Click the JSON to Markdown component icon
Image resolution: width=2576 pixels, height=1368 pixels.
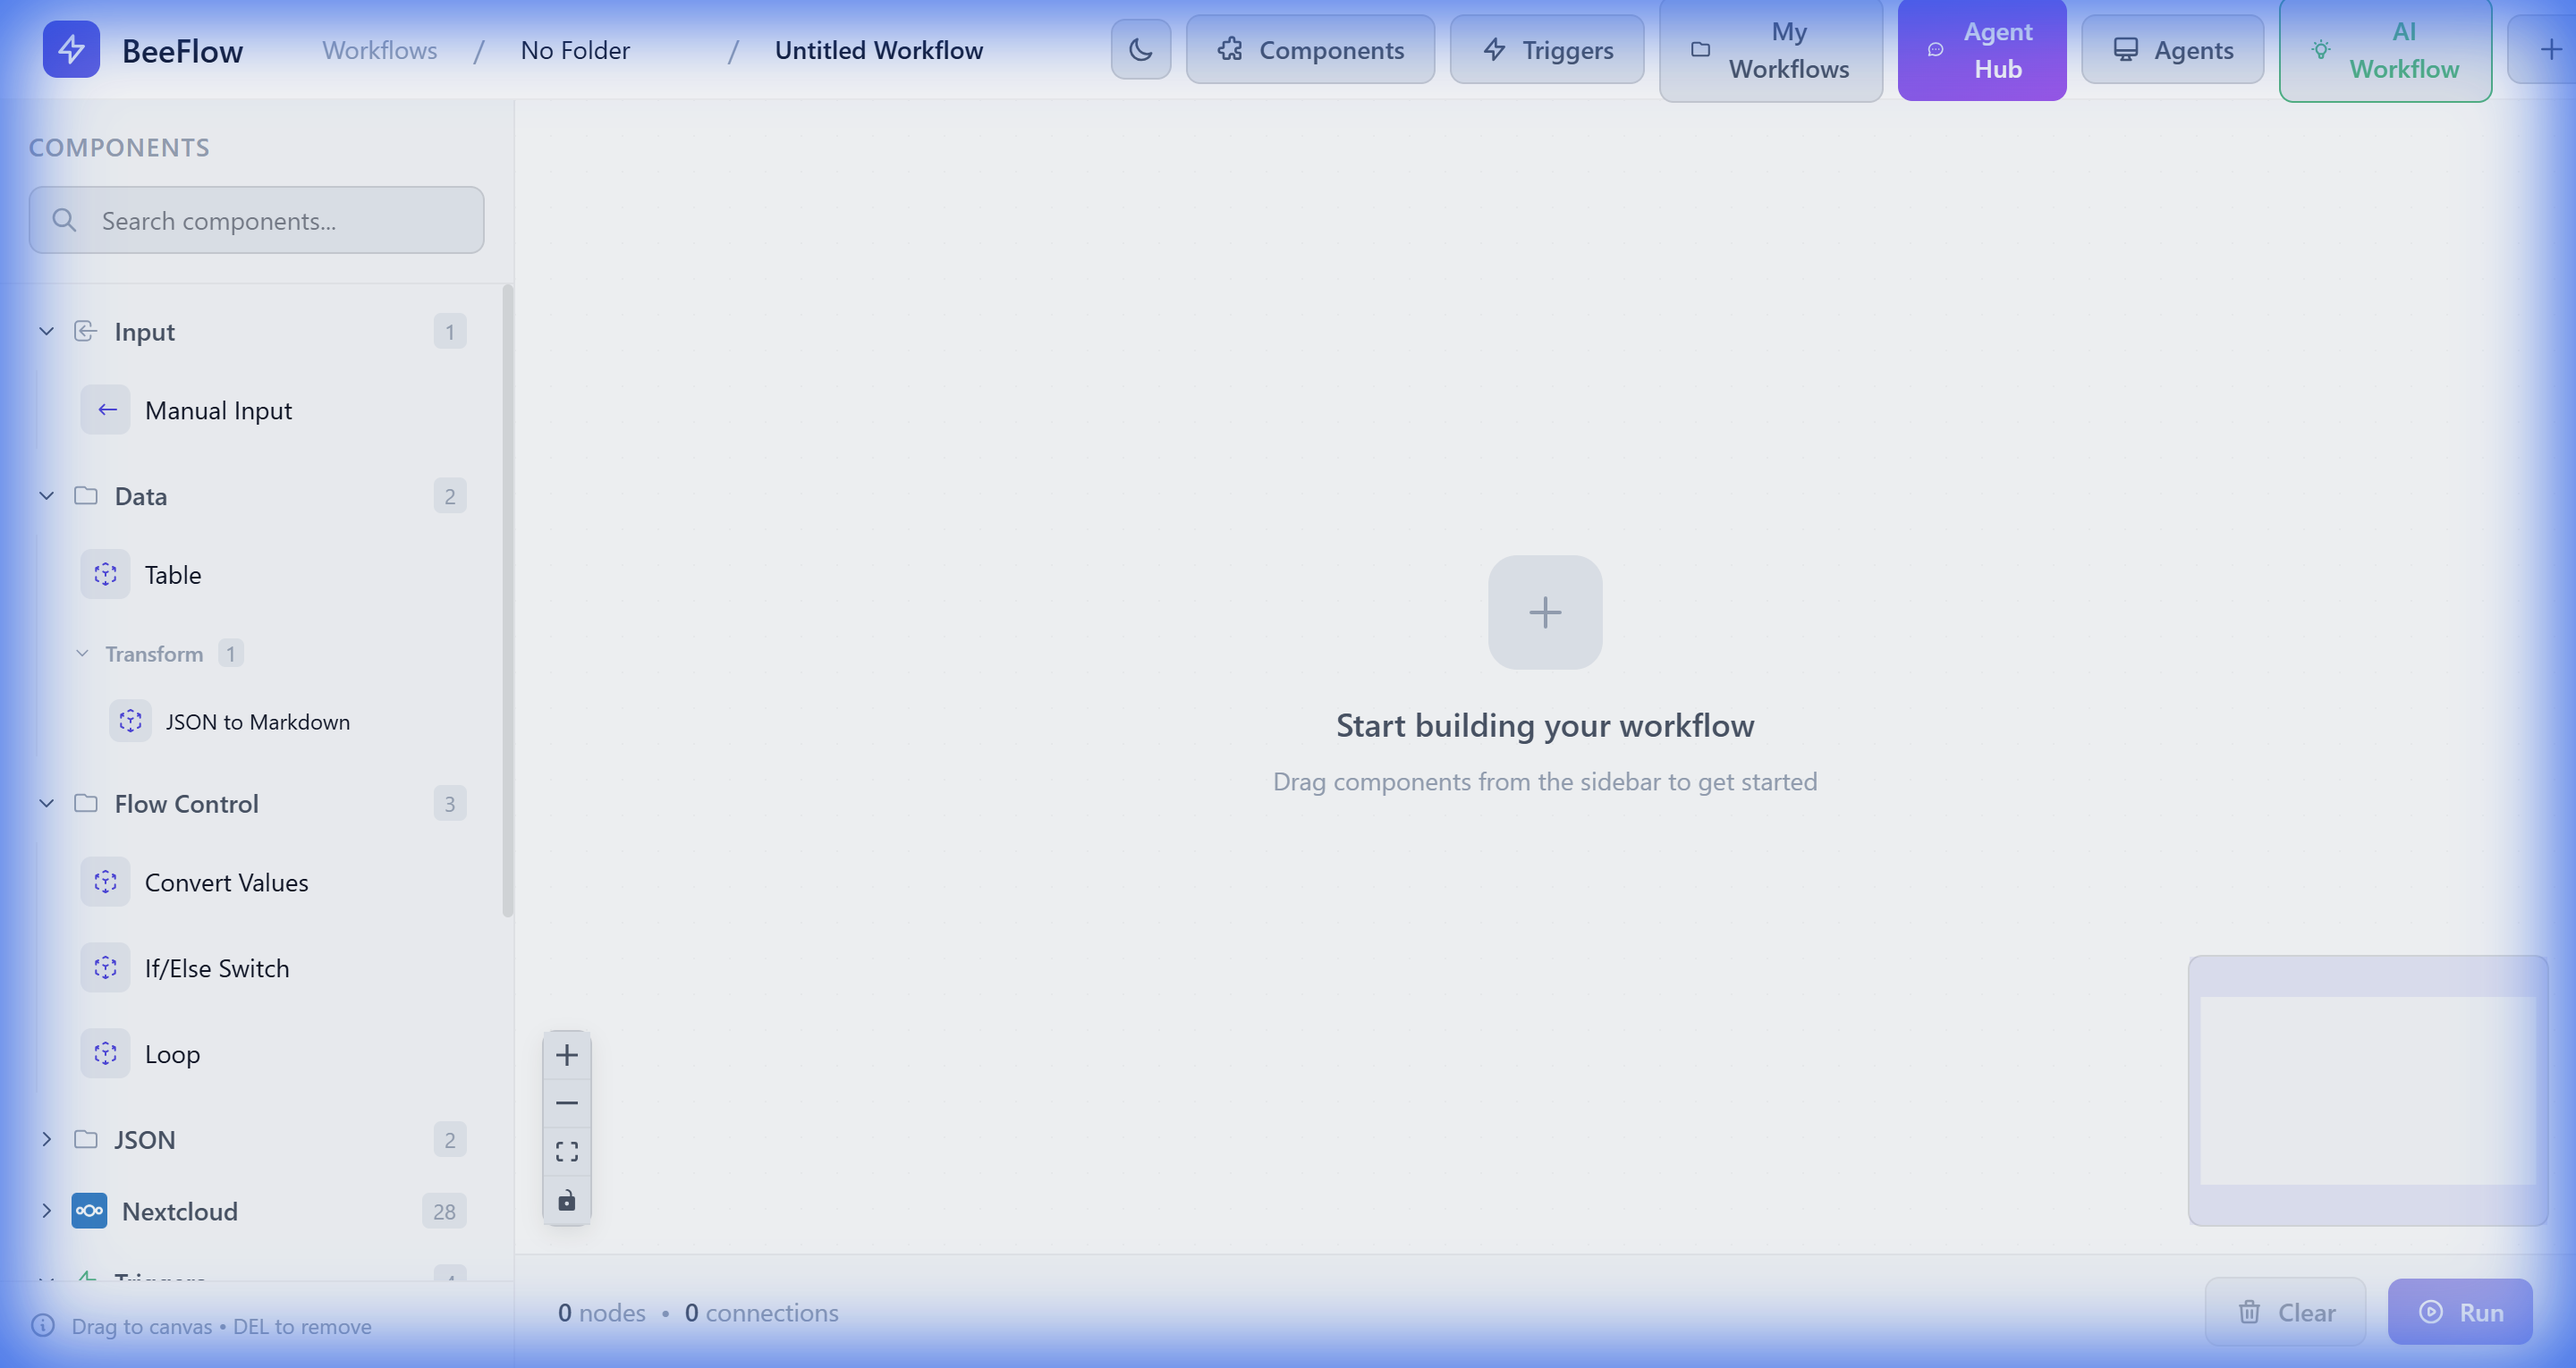tap(130, 721)
